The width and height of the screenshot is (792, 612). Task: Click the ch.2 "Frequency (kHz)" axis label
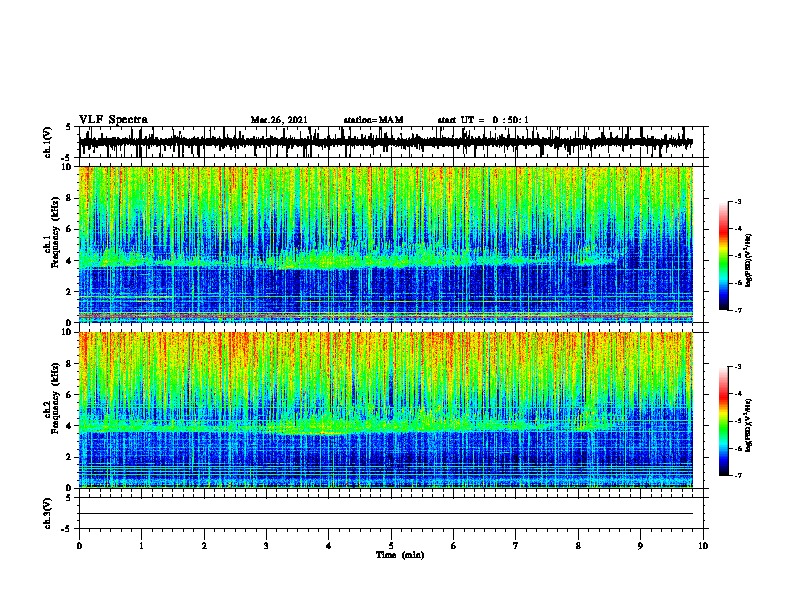[55, 398]
